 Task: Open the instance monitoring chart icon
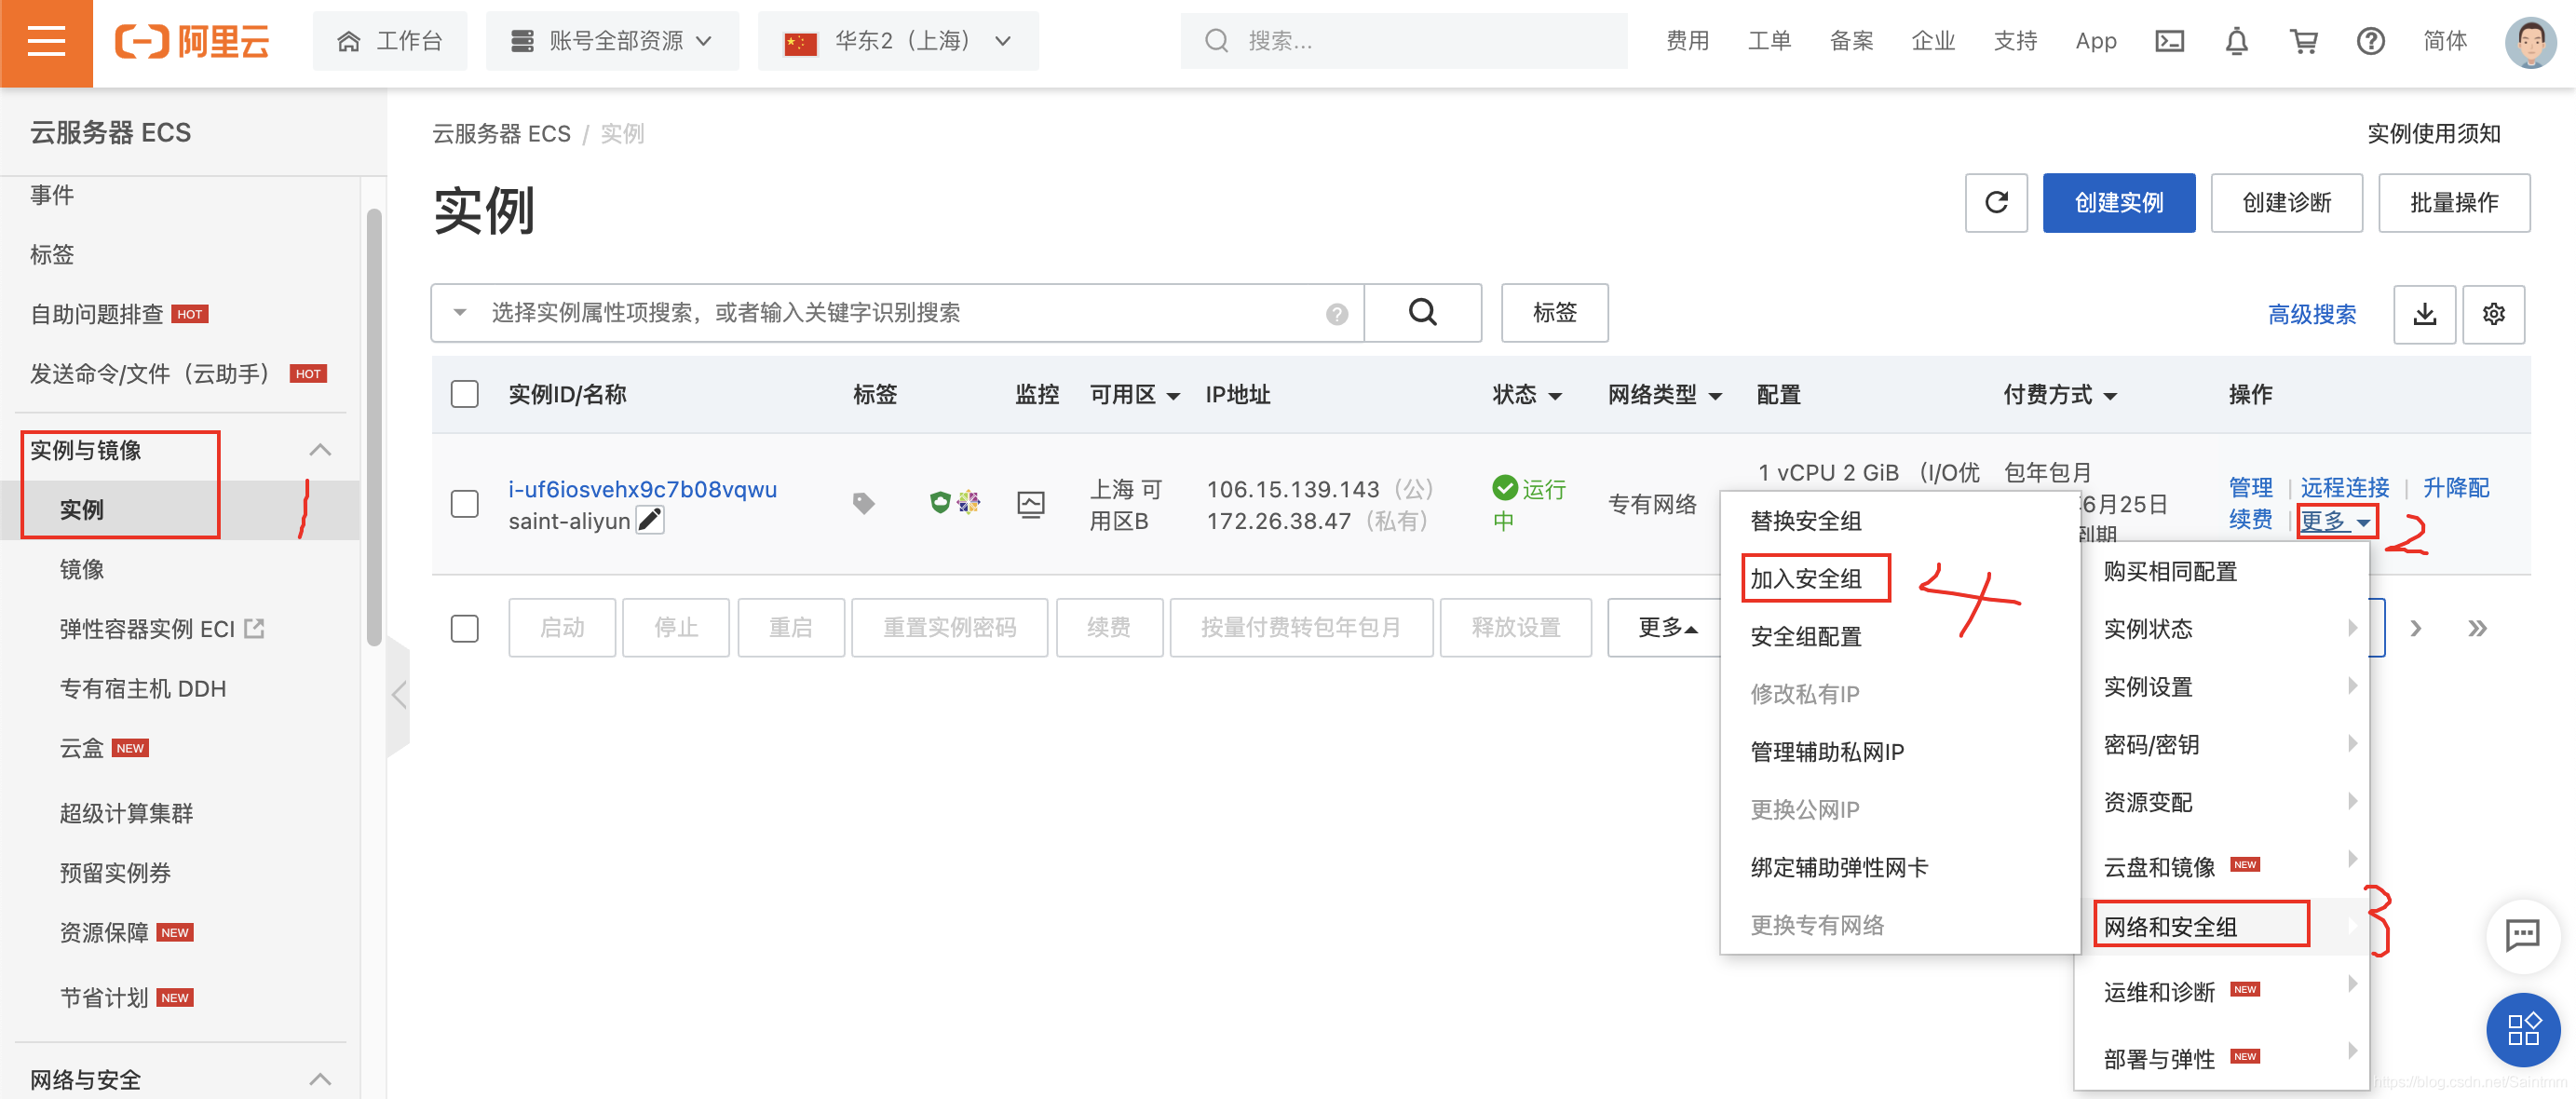point(1030,503)
